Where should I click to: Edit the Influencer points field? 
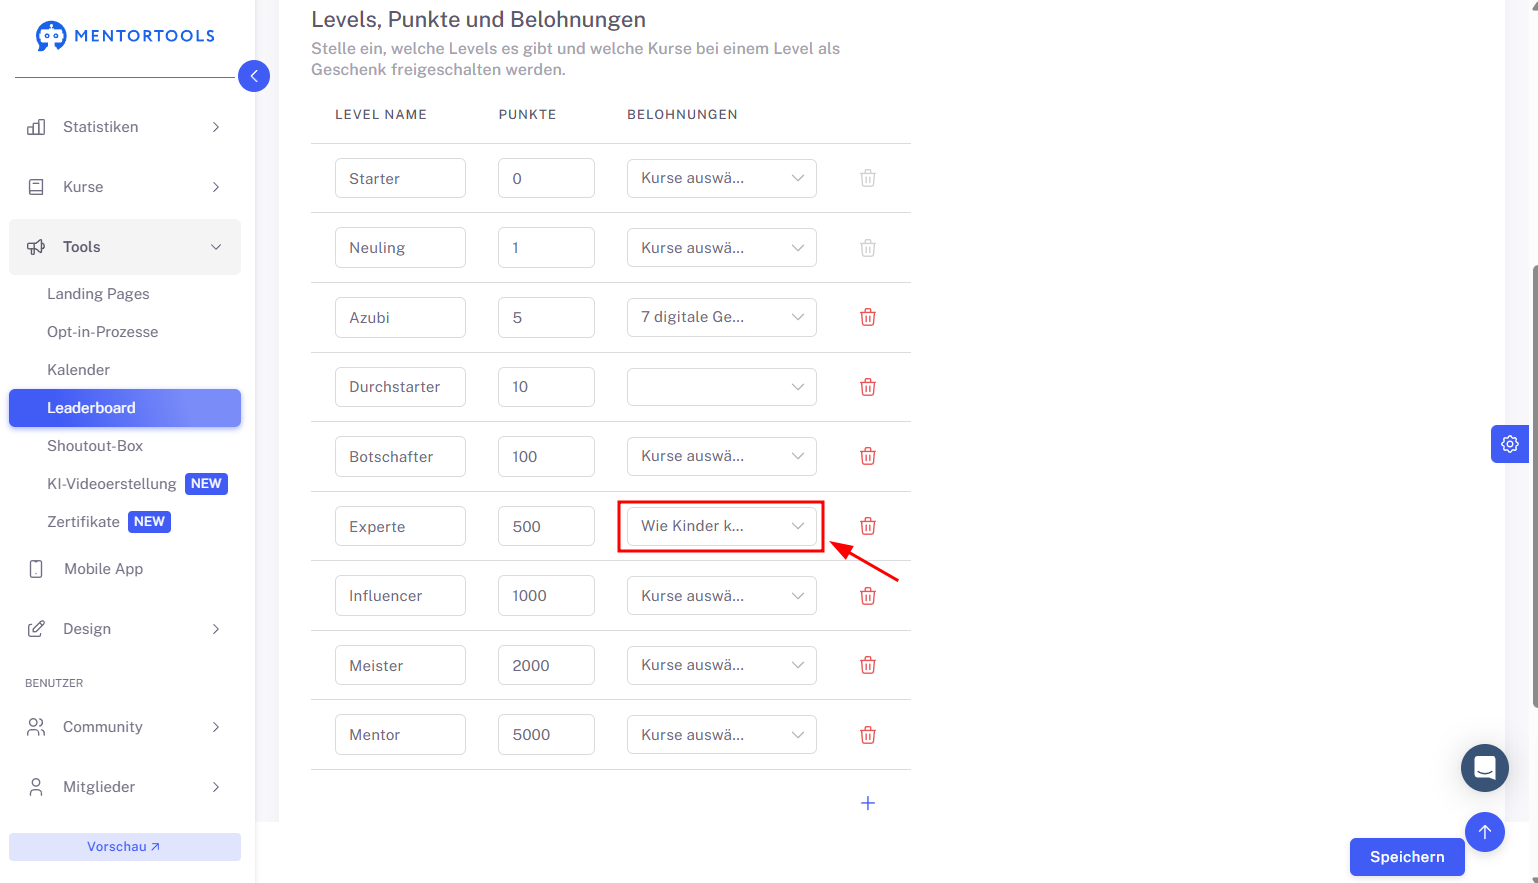click(x=546, y=596)
